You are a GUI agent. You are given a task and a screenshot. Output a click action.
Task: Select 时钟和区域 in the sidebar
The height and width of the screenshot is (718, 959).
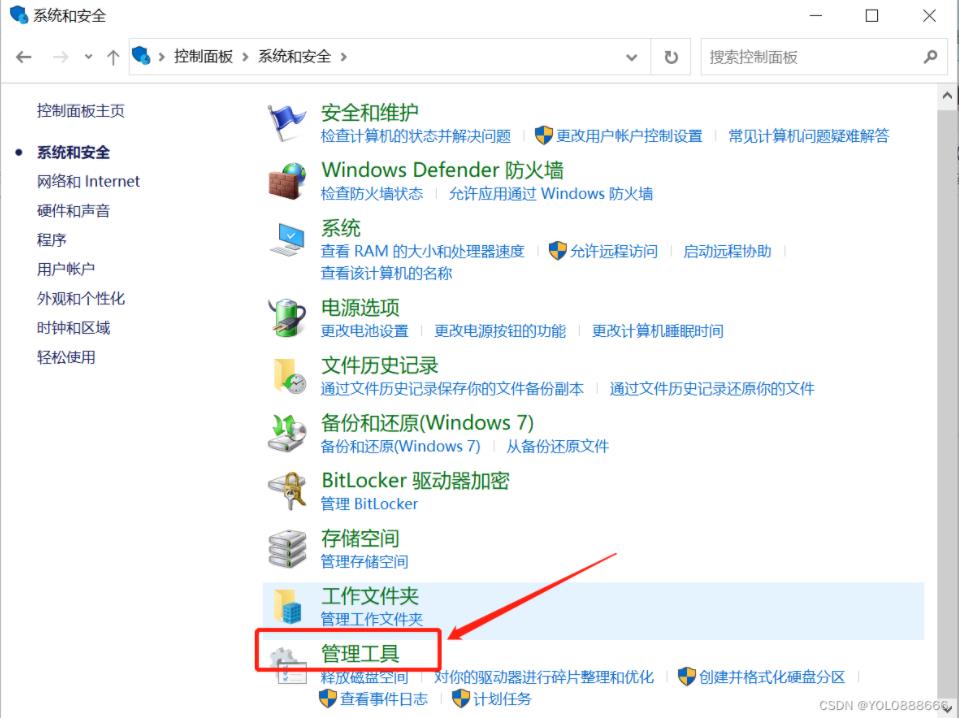click(x=73, y=328)
